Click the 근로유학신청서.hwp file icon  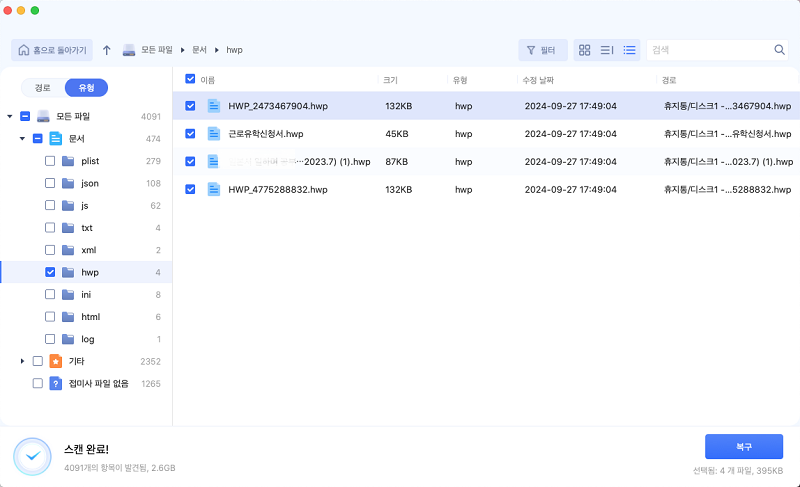pos(213,133)
